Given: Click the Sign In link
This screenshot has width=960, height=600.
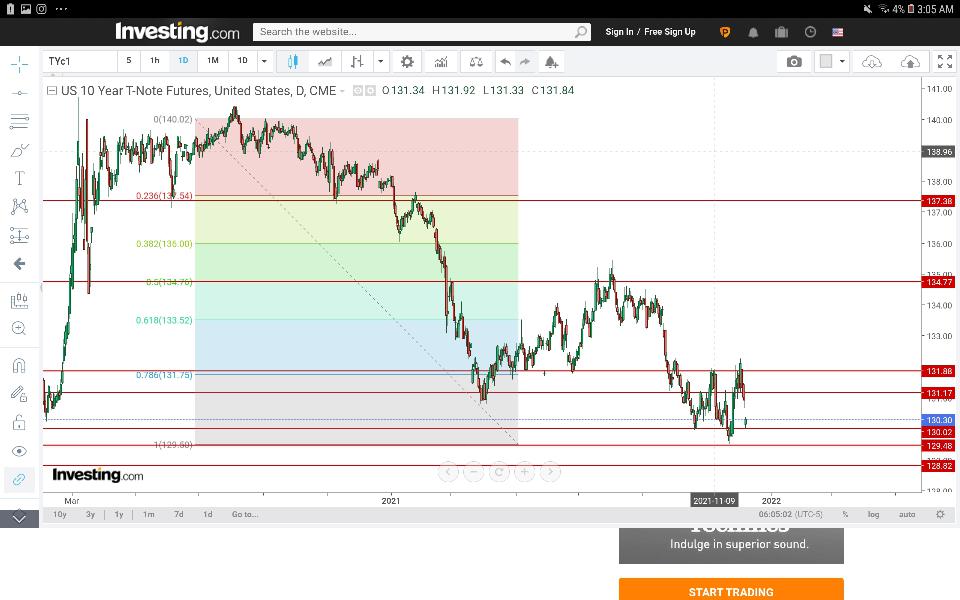Looking at the screenshot, I should coord(619,32).
